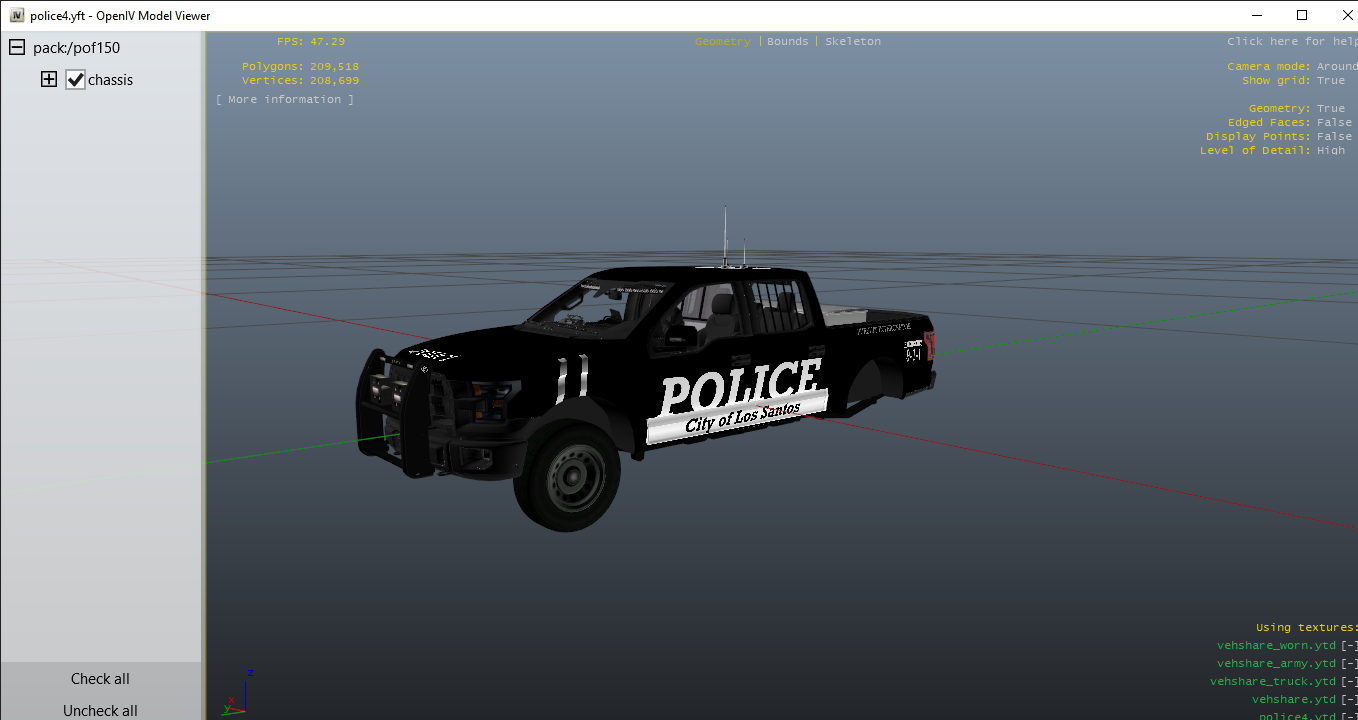The image size is (1358, 720).
Task: Click the [-] icon beside vehshare_worn.ytd
Action: point(1349,646)
